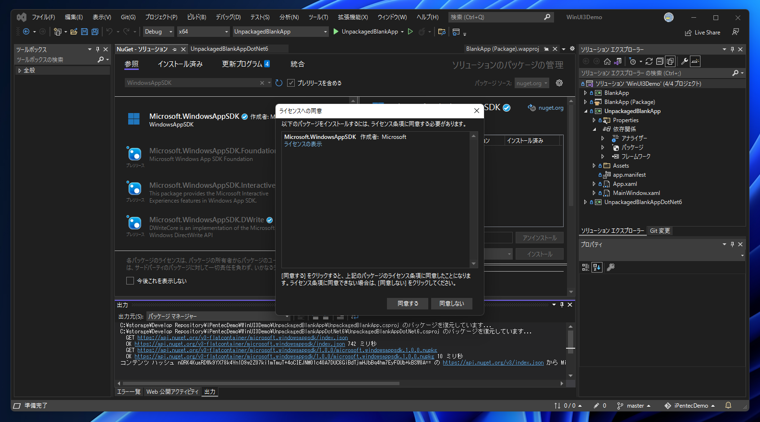Screen dimensions: 760x422
Task: Open the BlankApp (Package).wapproj tab
Action: coord(502,49)
